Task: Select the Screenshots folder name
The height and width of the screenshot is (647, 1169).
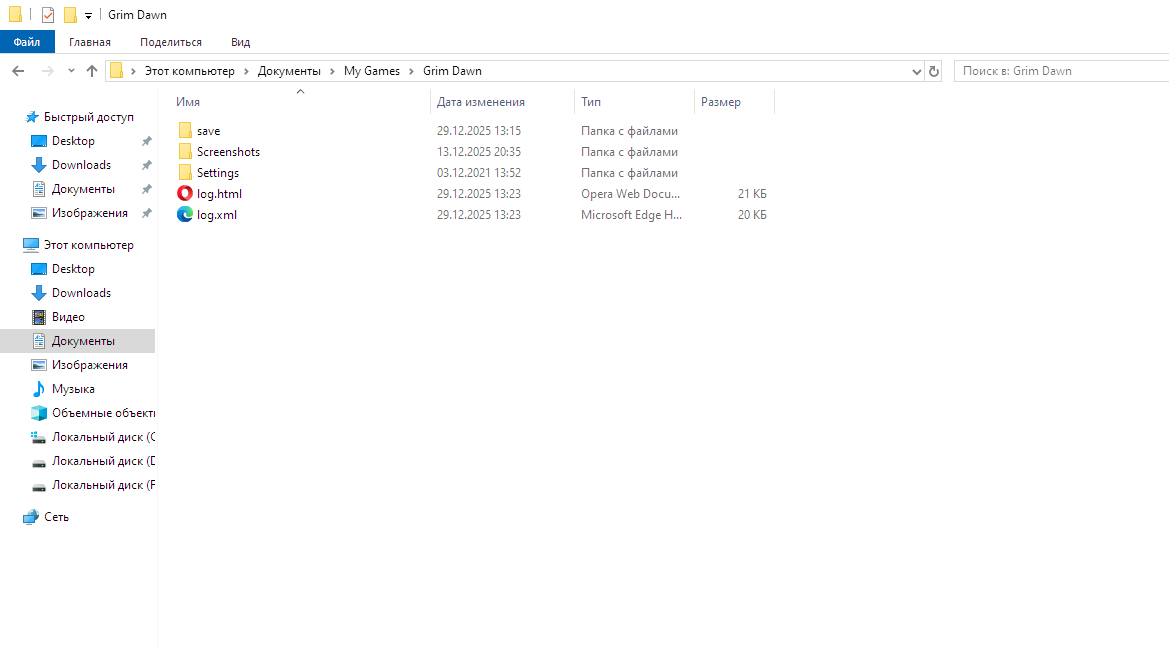Action: pyautogui.click(x=228, y=152)
